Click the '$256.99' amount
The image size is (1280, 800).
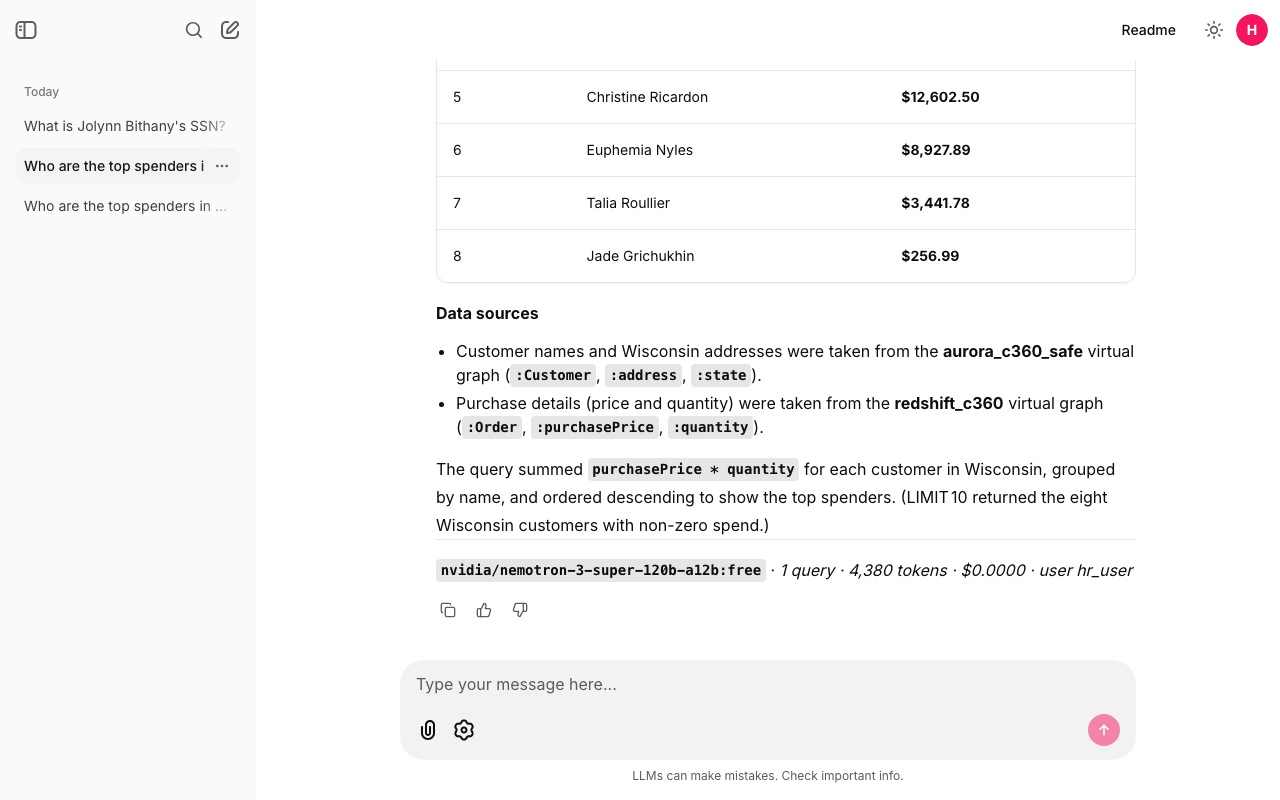930,256
